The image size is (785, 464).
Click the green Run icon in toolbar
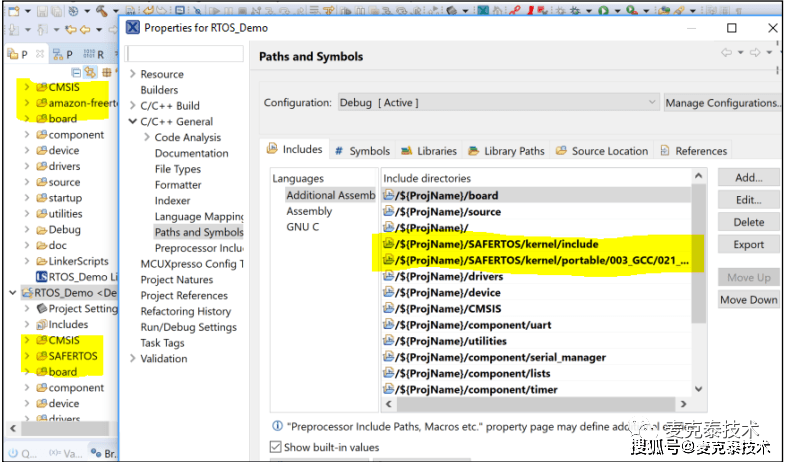[603, 11]
